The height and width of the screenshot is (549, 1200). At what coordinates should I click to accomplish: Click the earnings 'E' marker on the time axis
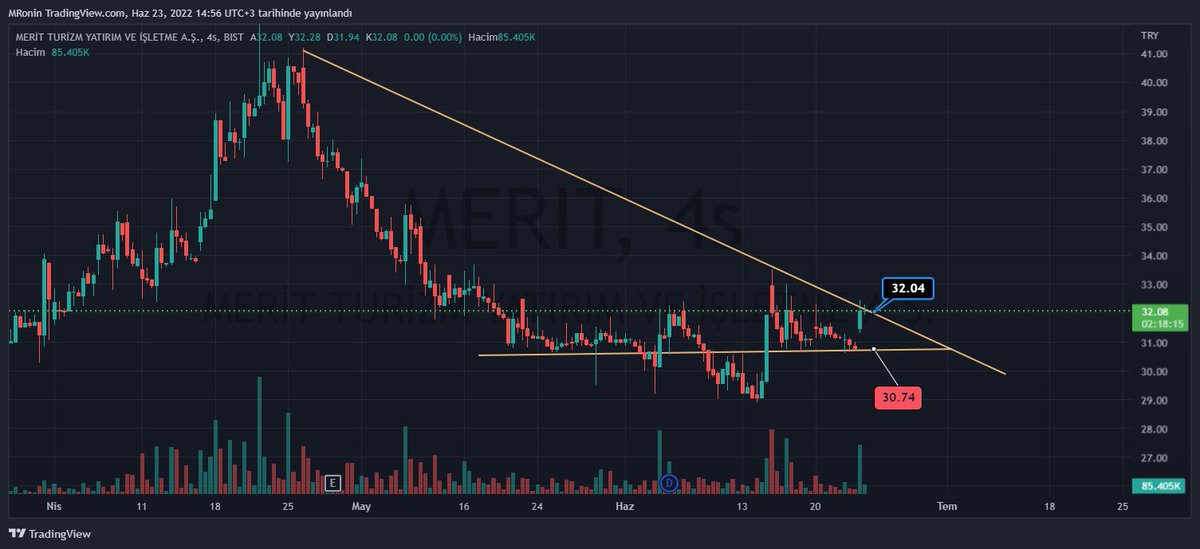pos(333,483)
